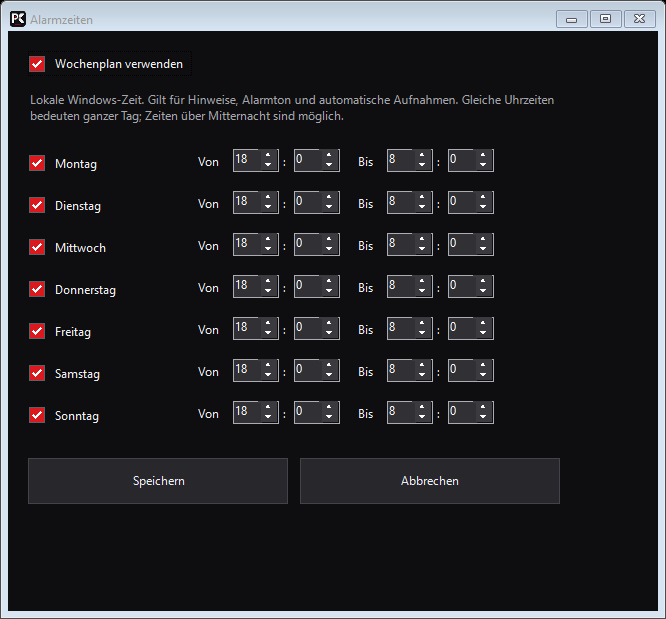The width and height of the screenshot is (666, 619).
Task: Increase Montag Von minute with up arrow
Action: pos(329,155)
